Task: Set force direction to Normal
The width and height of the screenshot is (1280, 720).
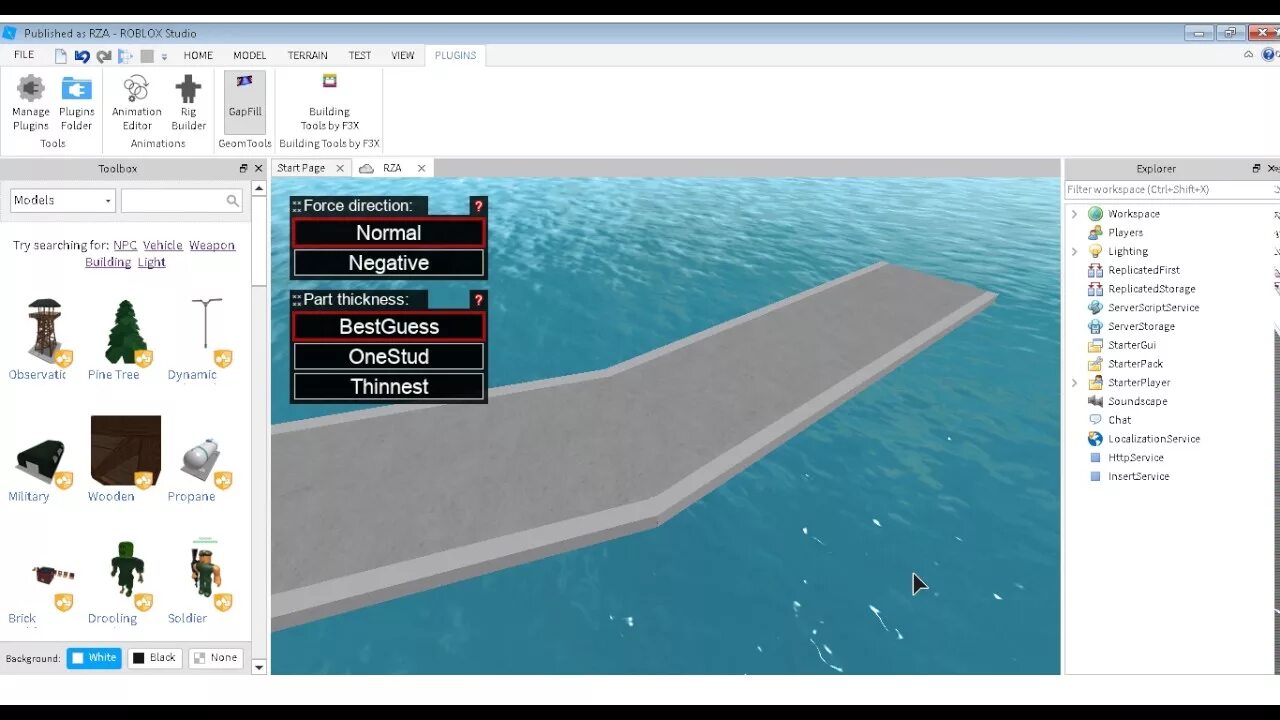Action: pyautogui.click(x=389, y=233)
